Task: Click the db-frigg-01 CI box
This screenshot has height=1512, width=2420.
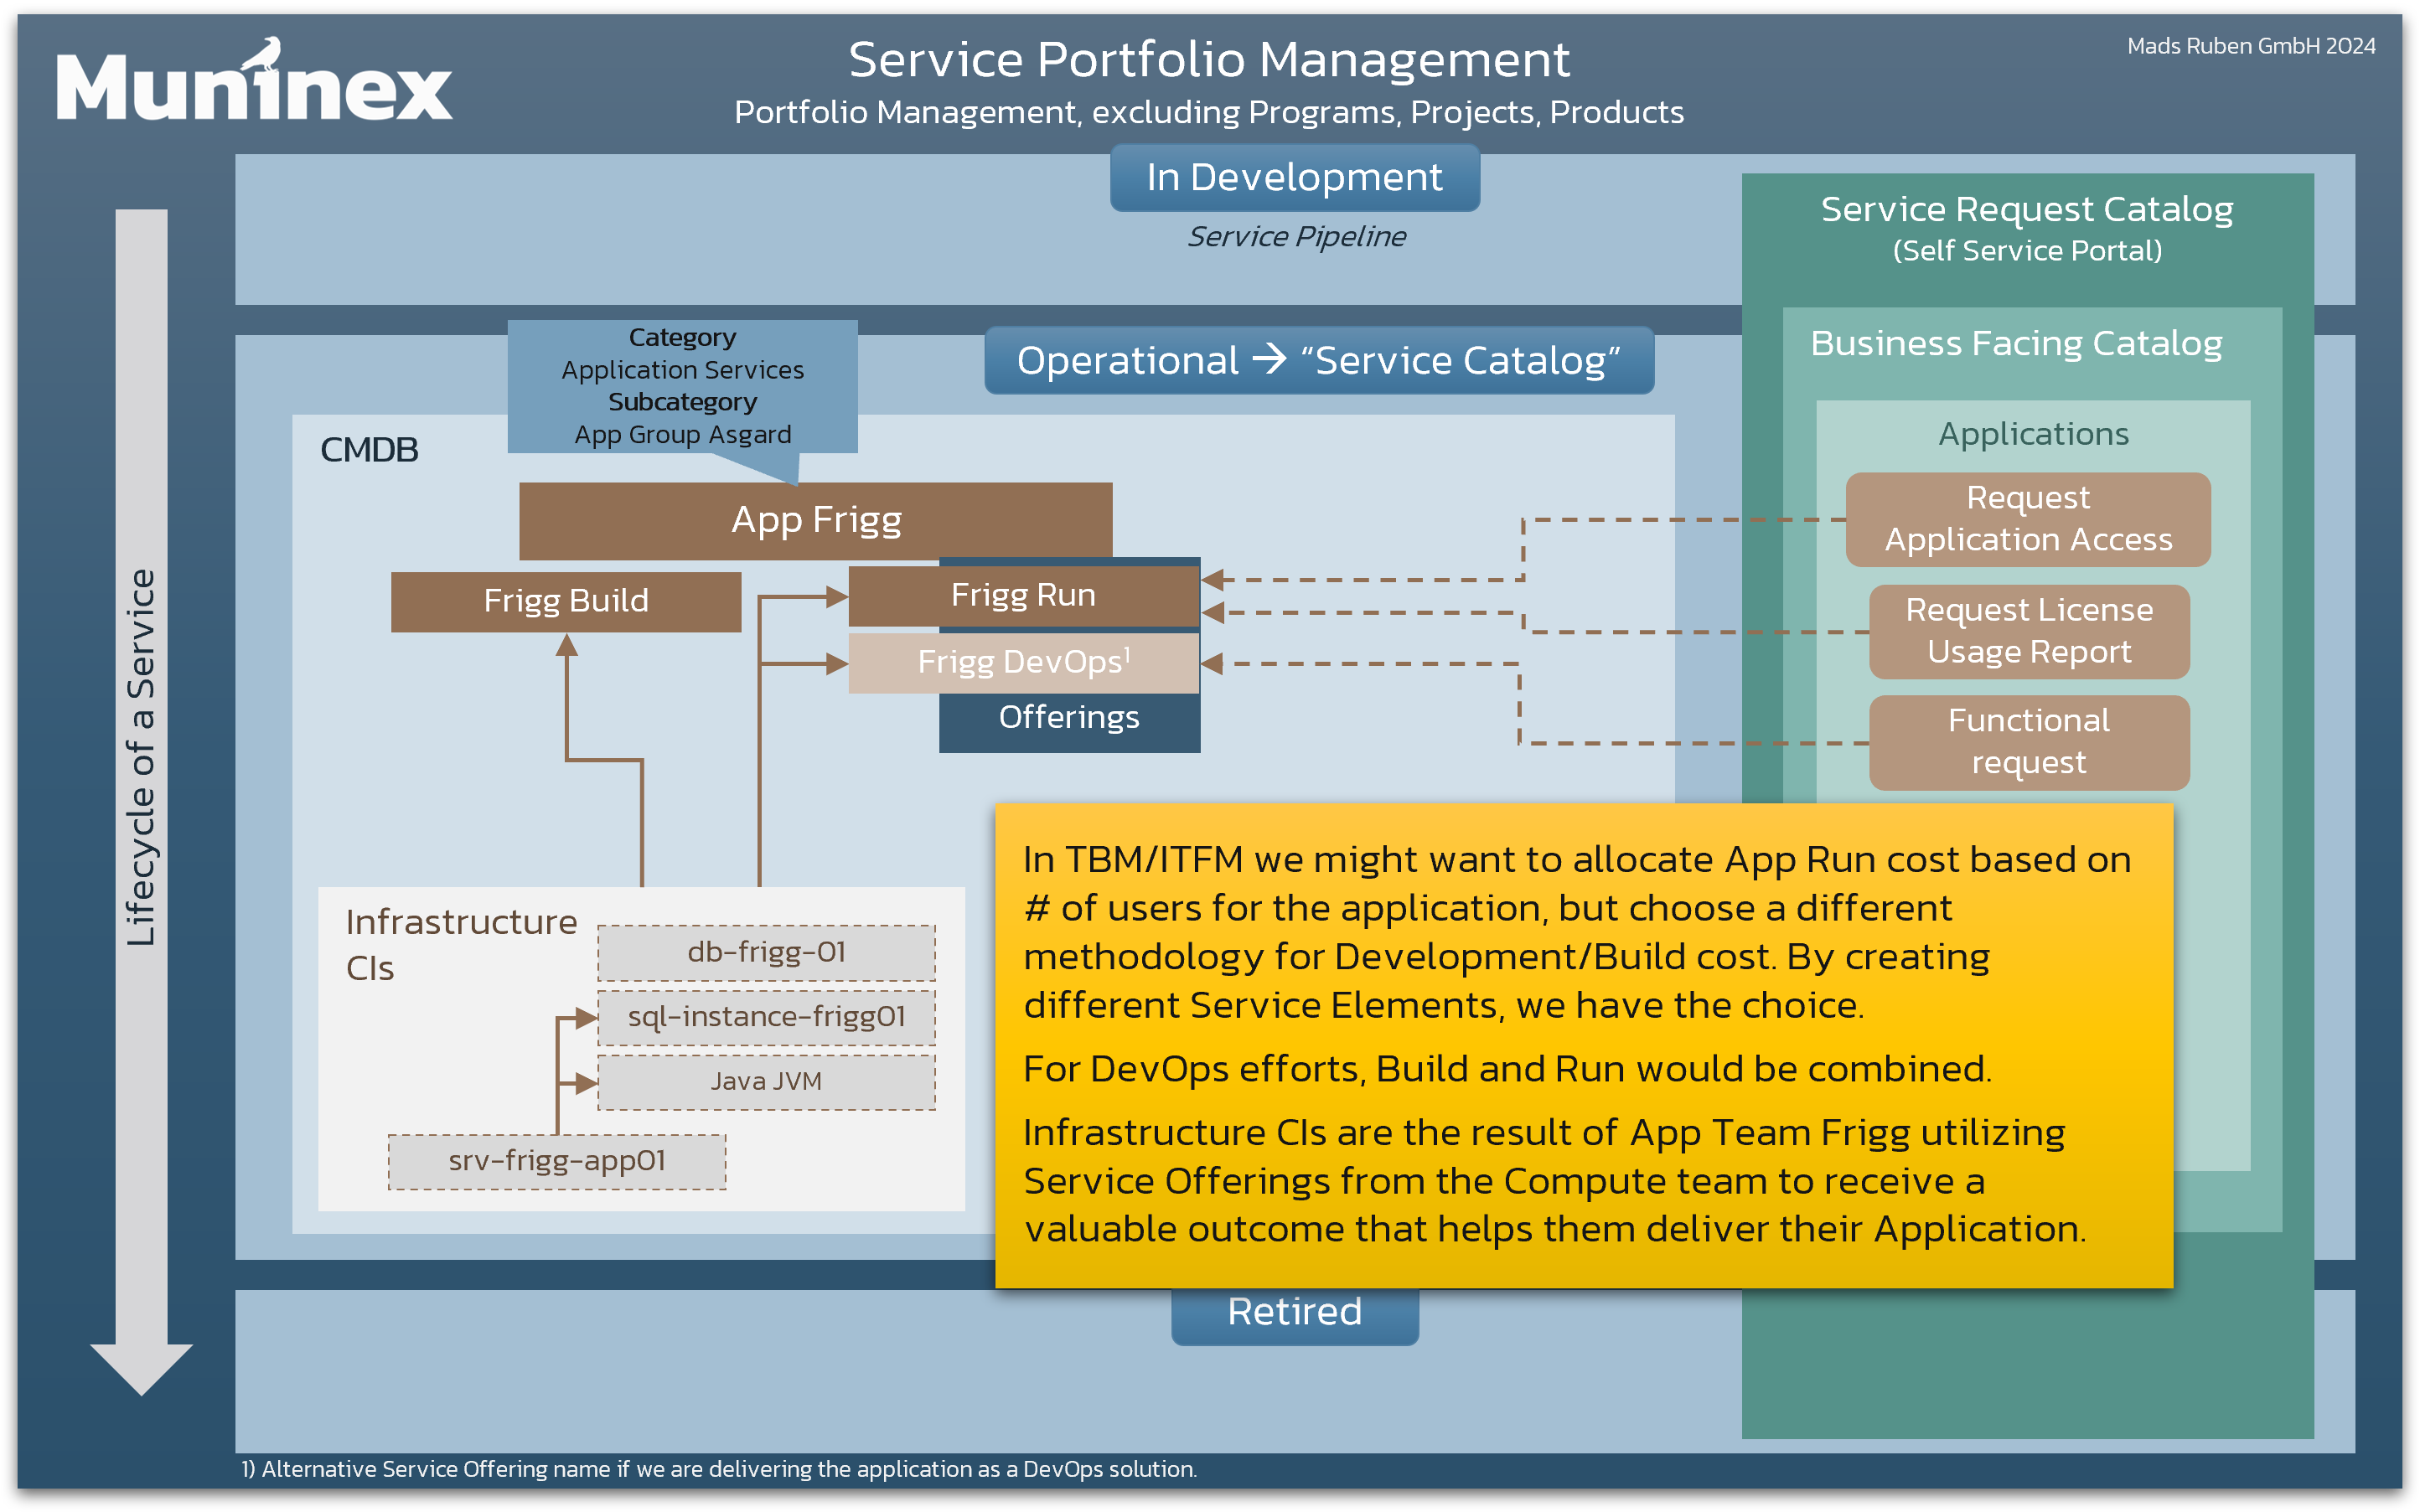Action: coord(766,952)
